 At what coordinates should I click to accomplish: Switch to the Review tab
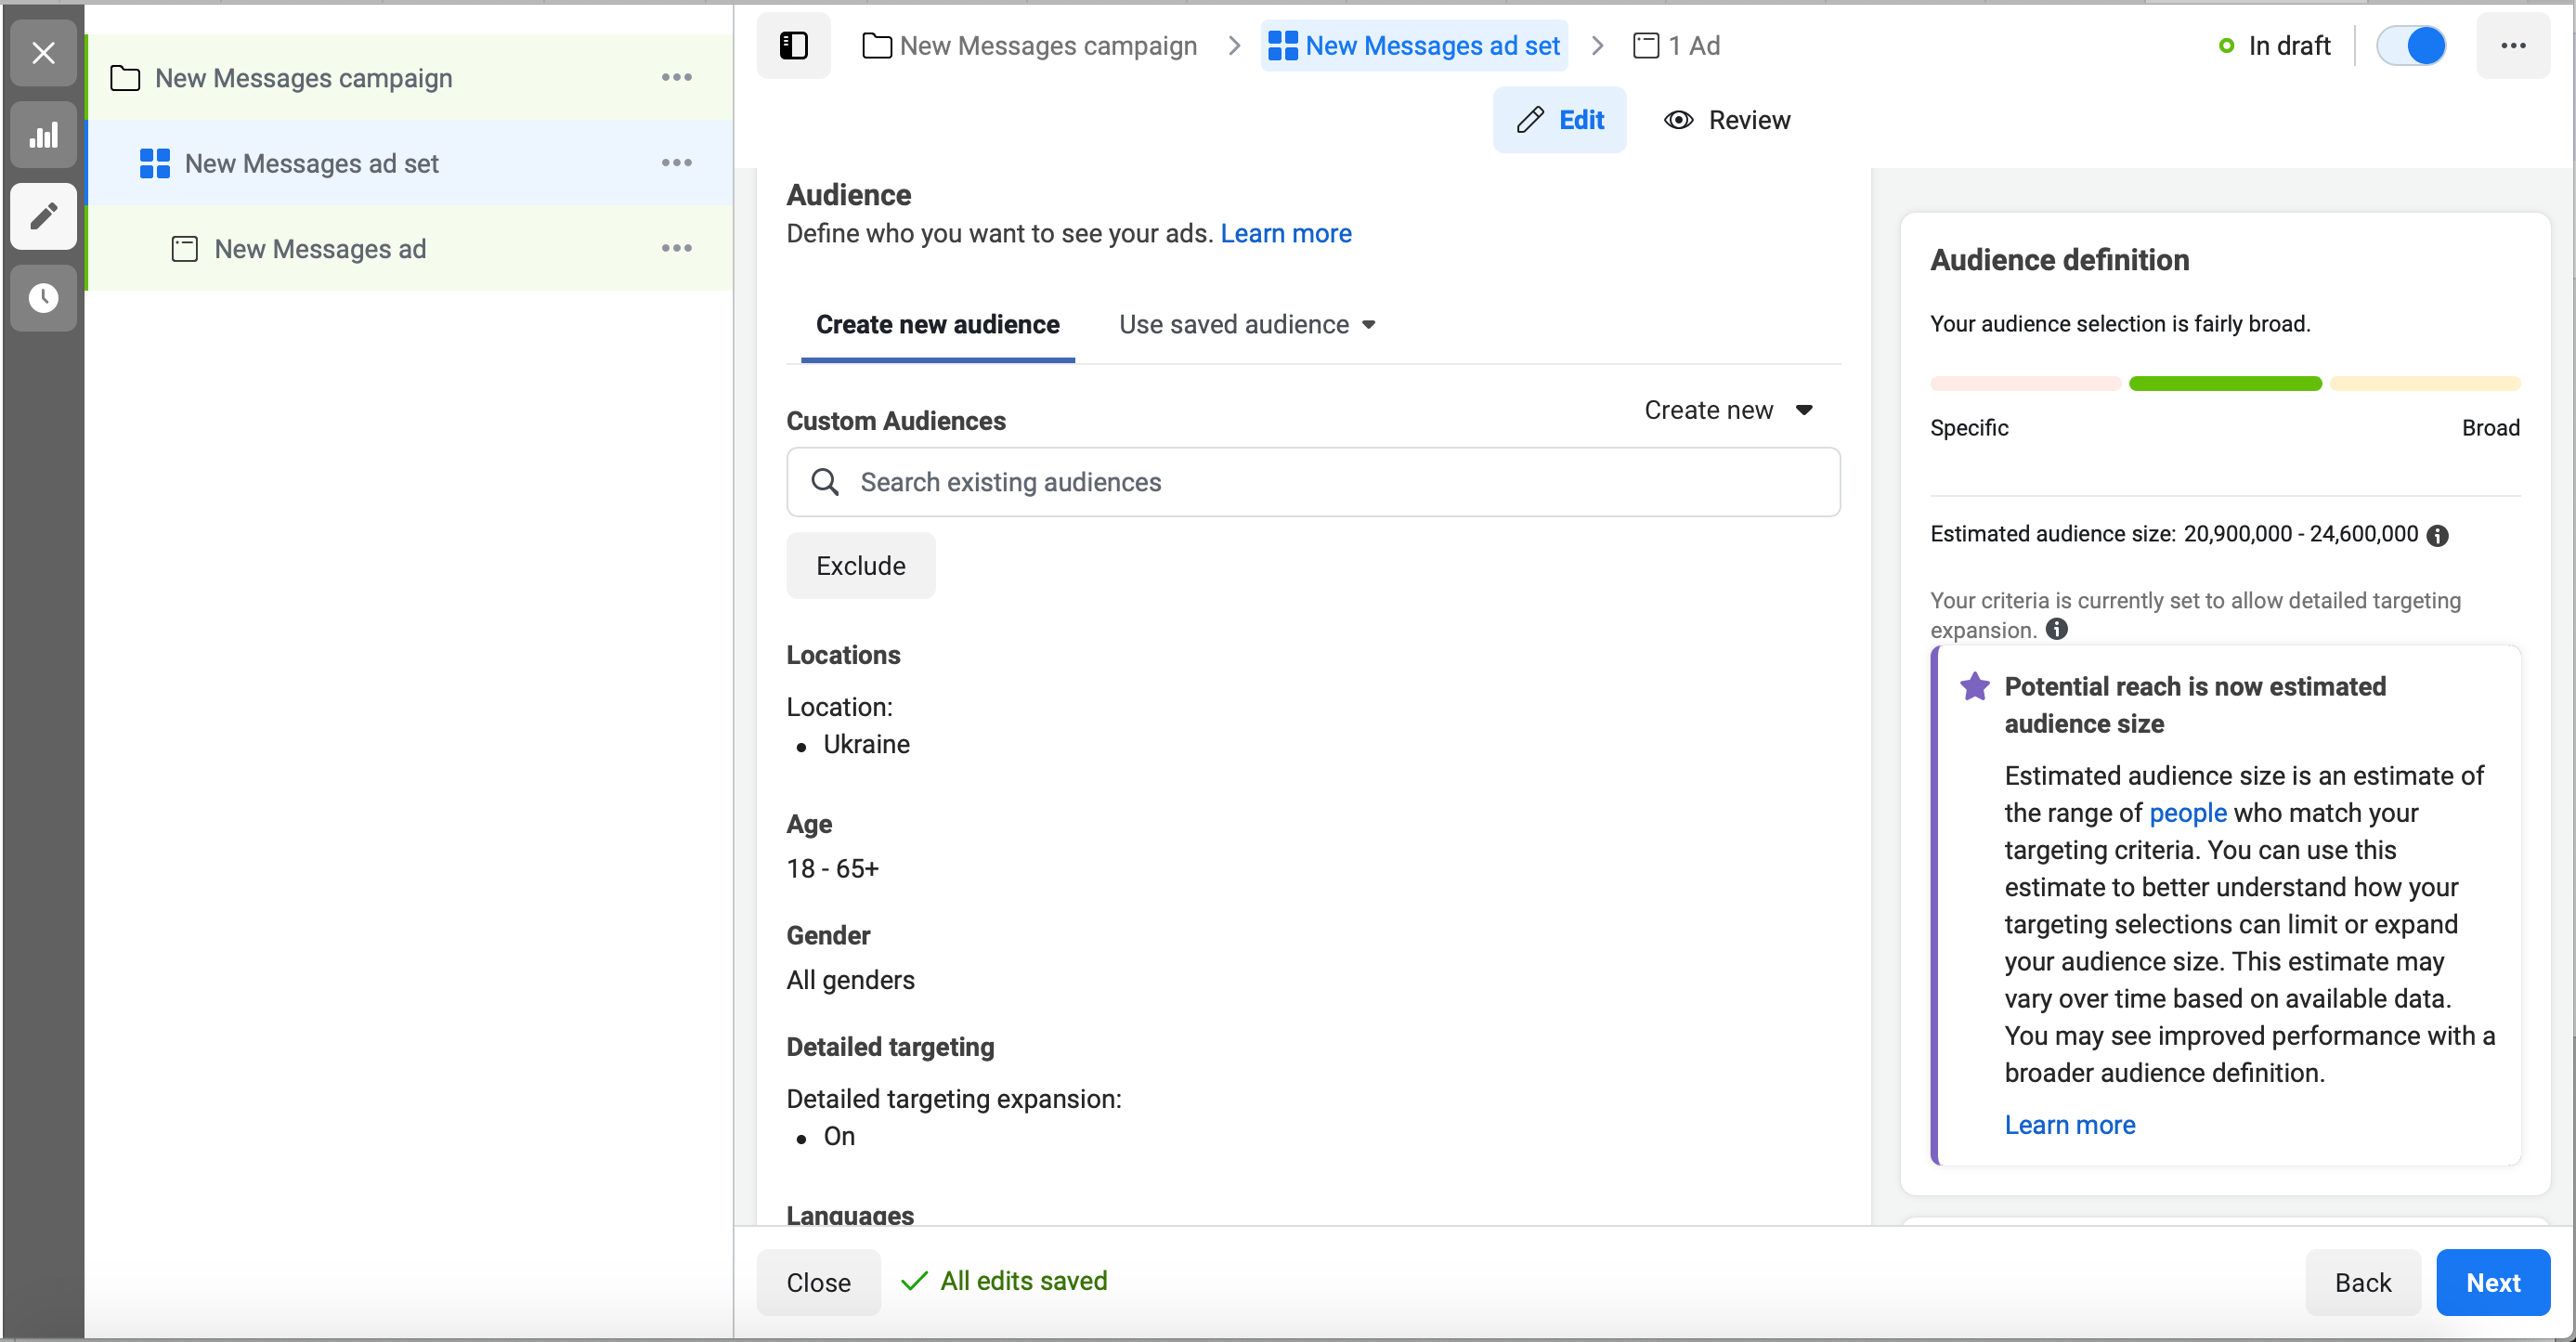(1727, 120)
